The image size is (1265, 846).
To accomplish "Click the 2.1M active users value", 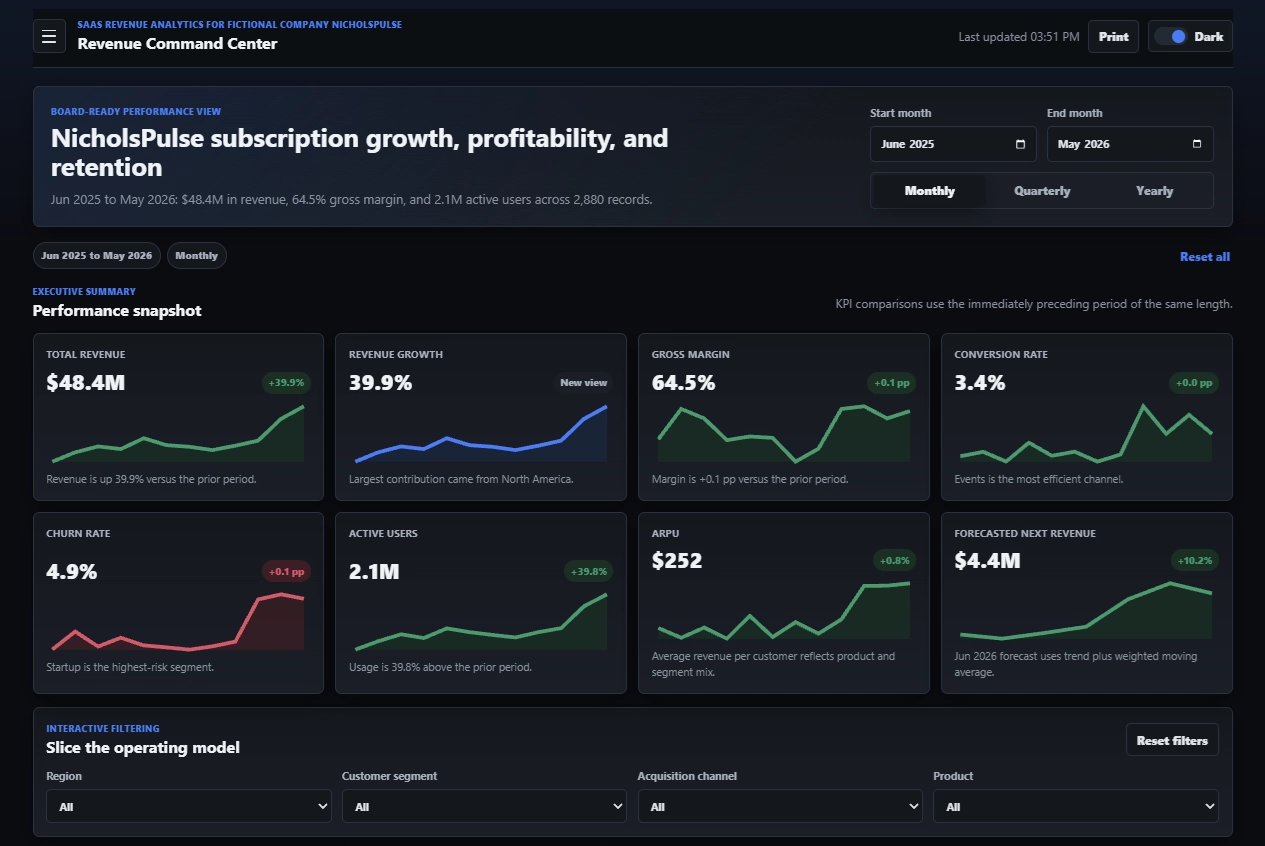I will click(x=374, y=572).
